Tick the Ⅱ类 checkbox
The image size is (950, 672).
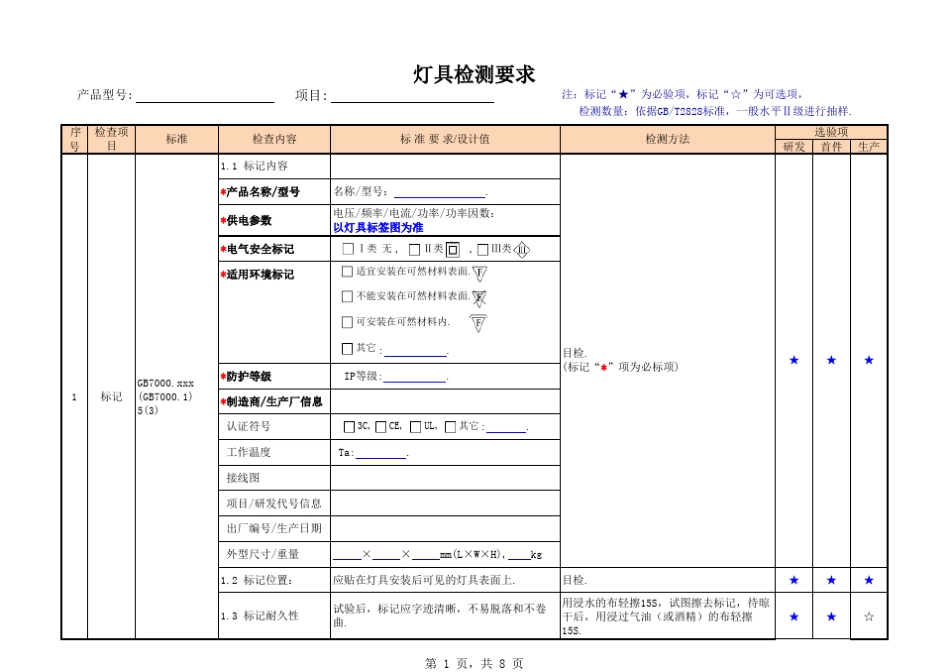tap(414, 250)
